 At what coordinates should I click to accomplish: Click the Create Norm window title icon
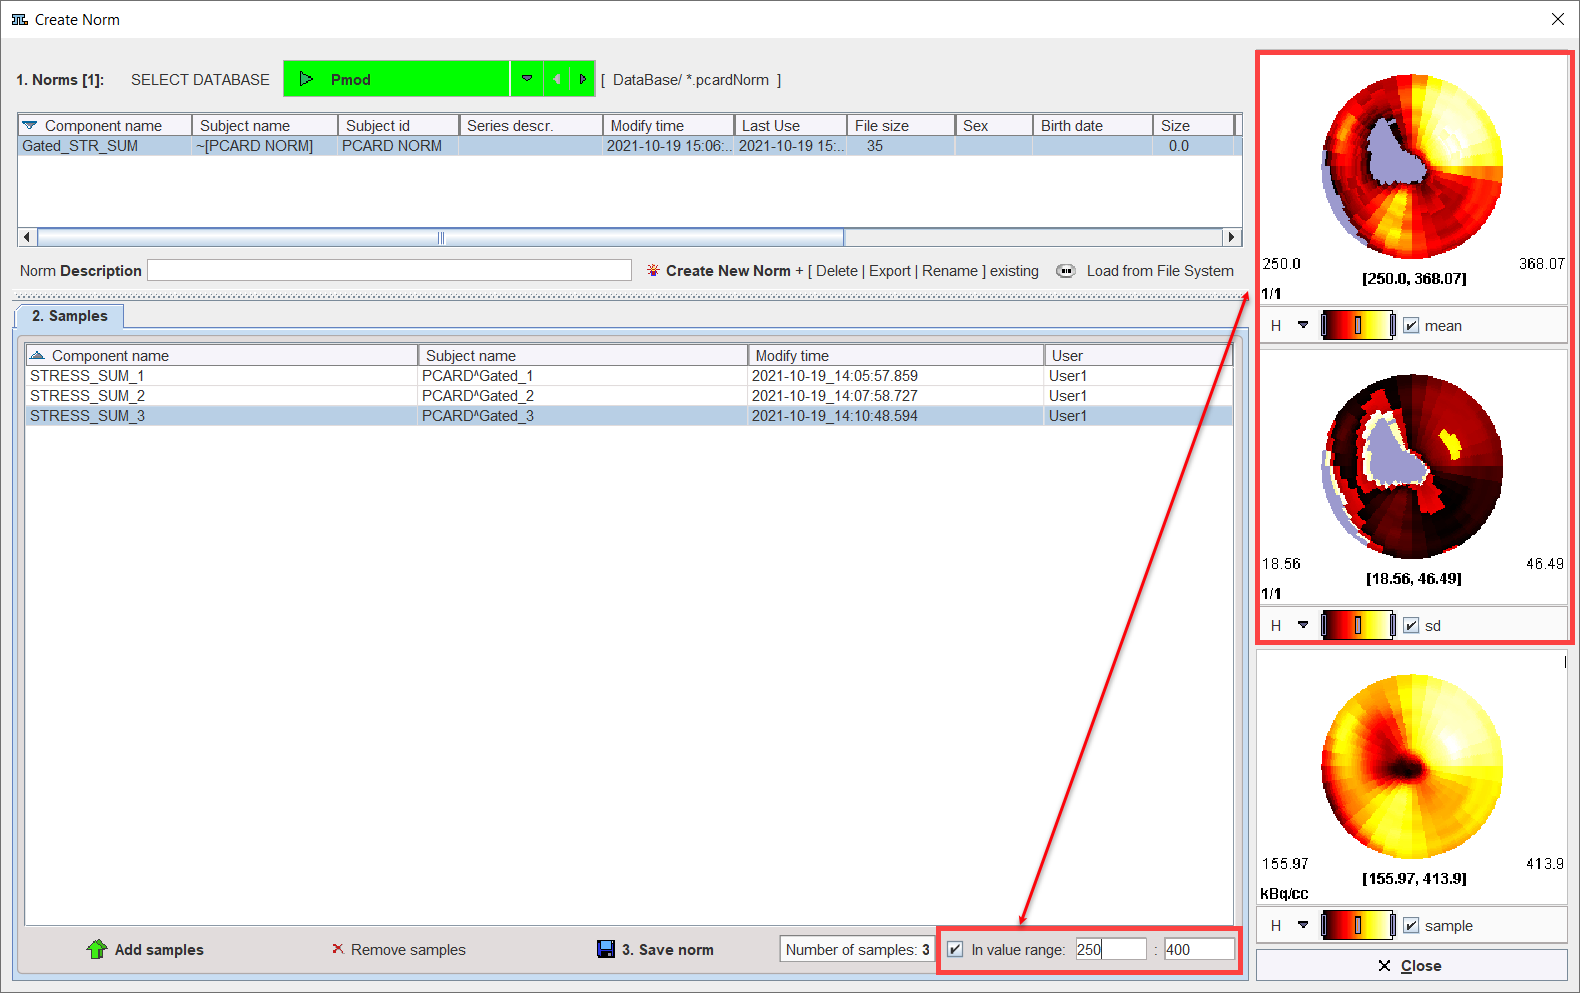coord(19,19)
